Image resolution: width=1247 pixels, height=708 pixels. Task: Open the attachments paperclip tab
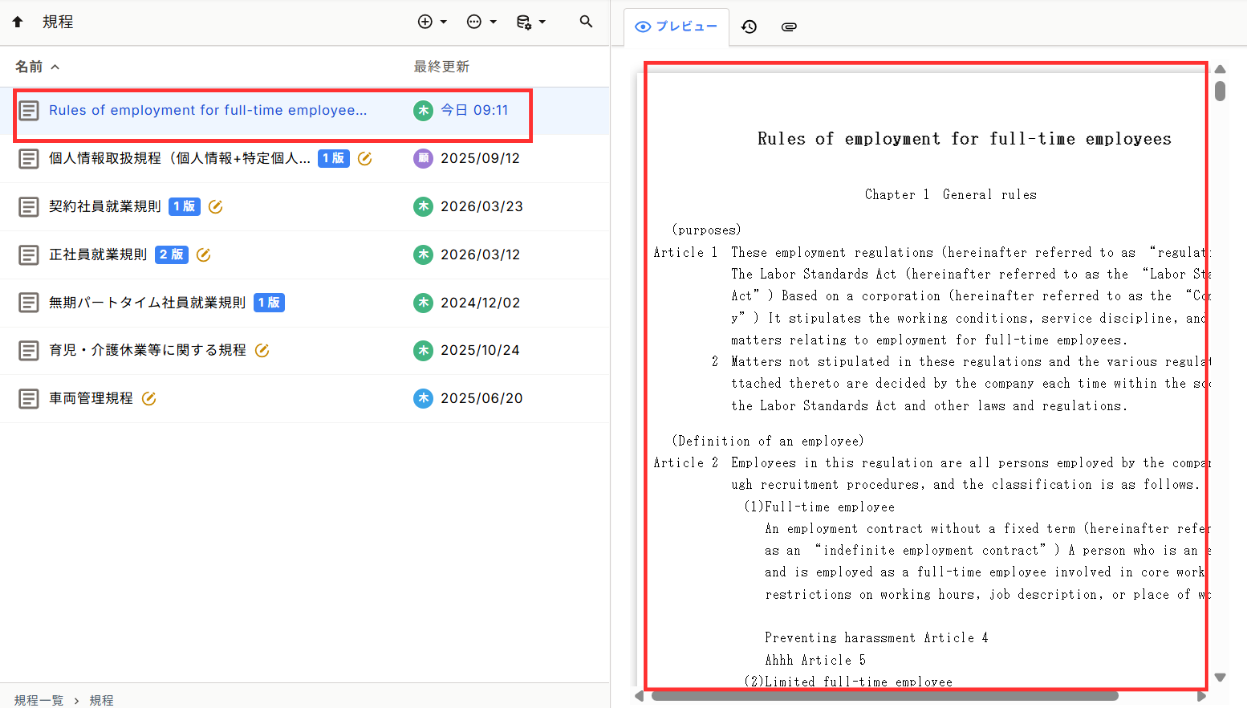789,27
